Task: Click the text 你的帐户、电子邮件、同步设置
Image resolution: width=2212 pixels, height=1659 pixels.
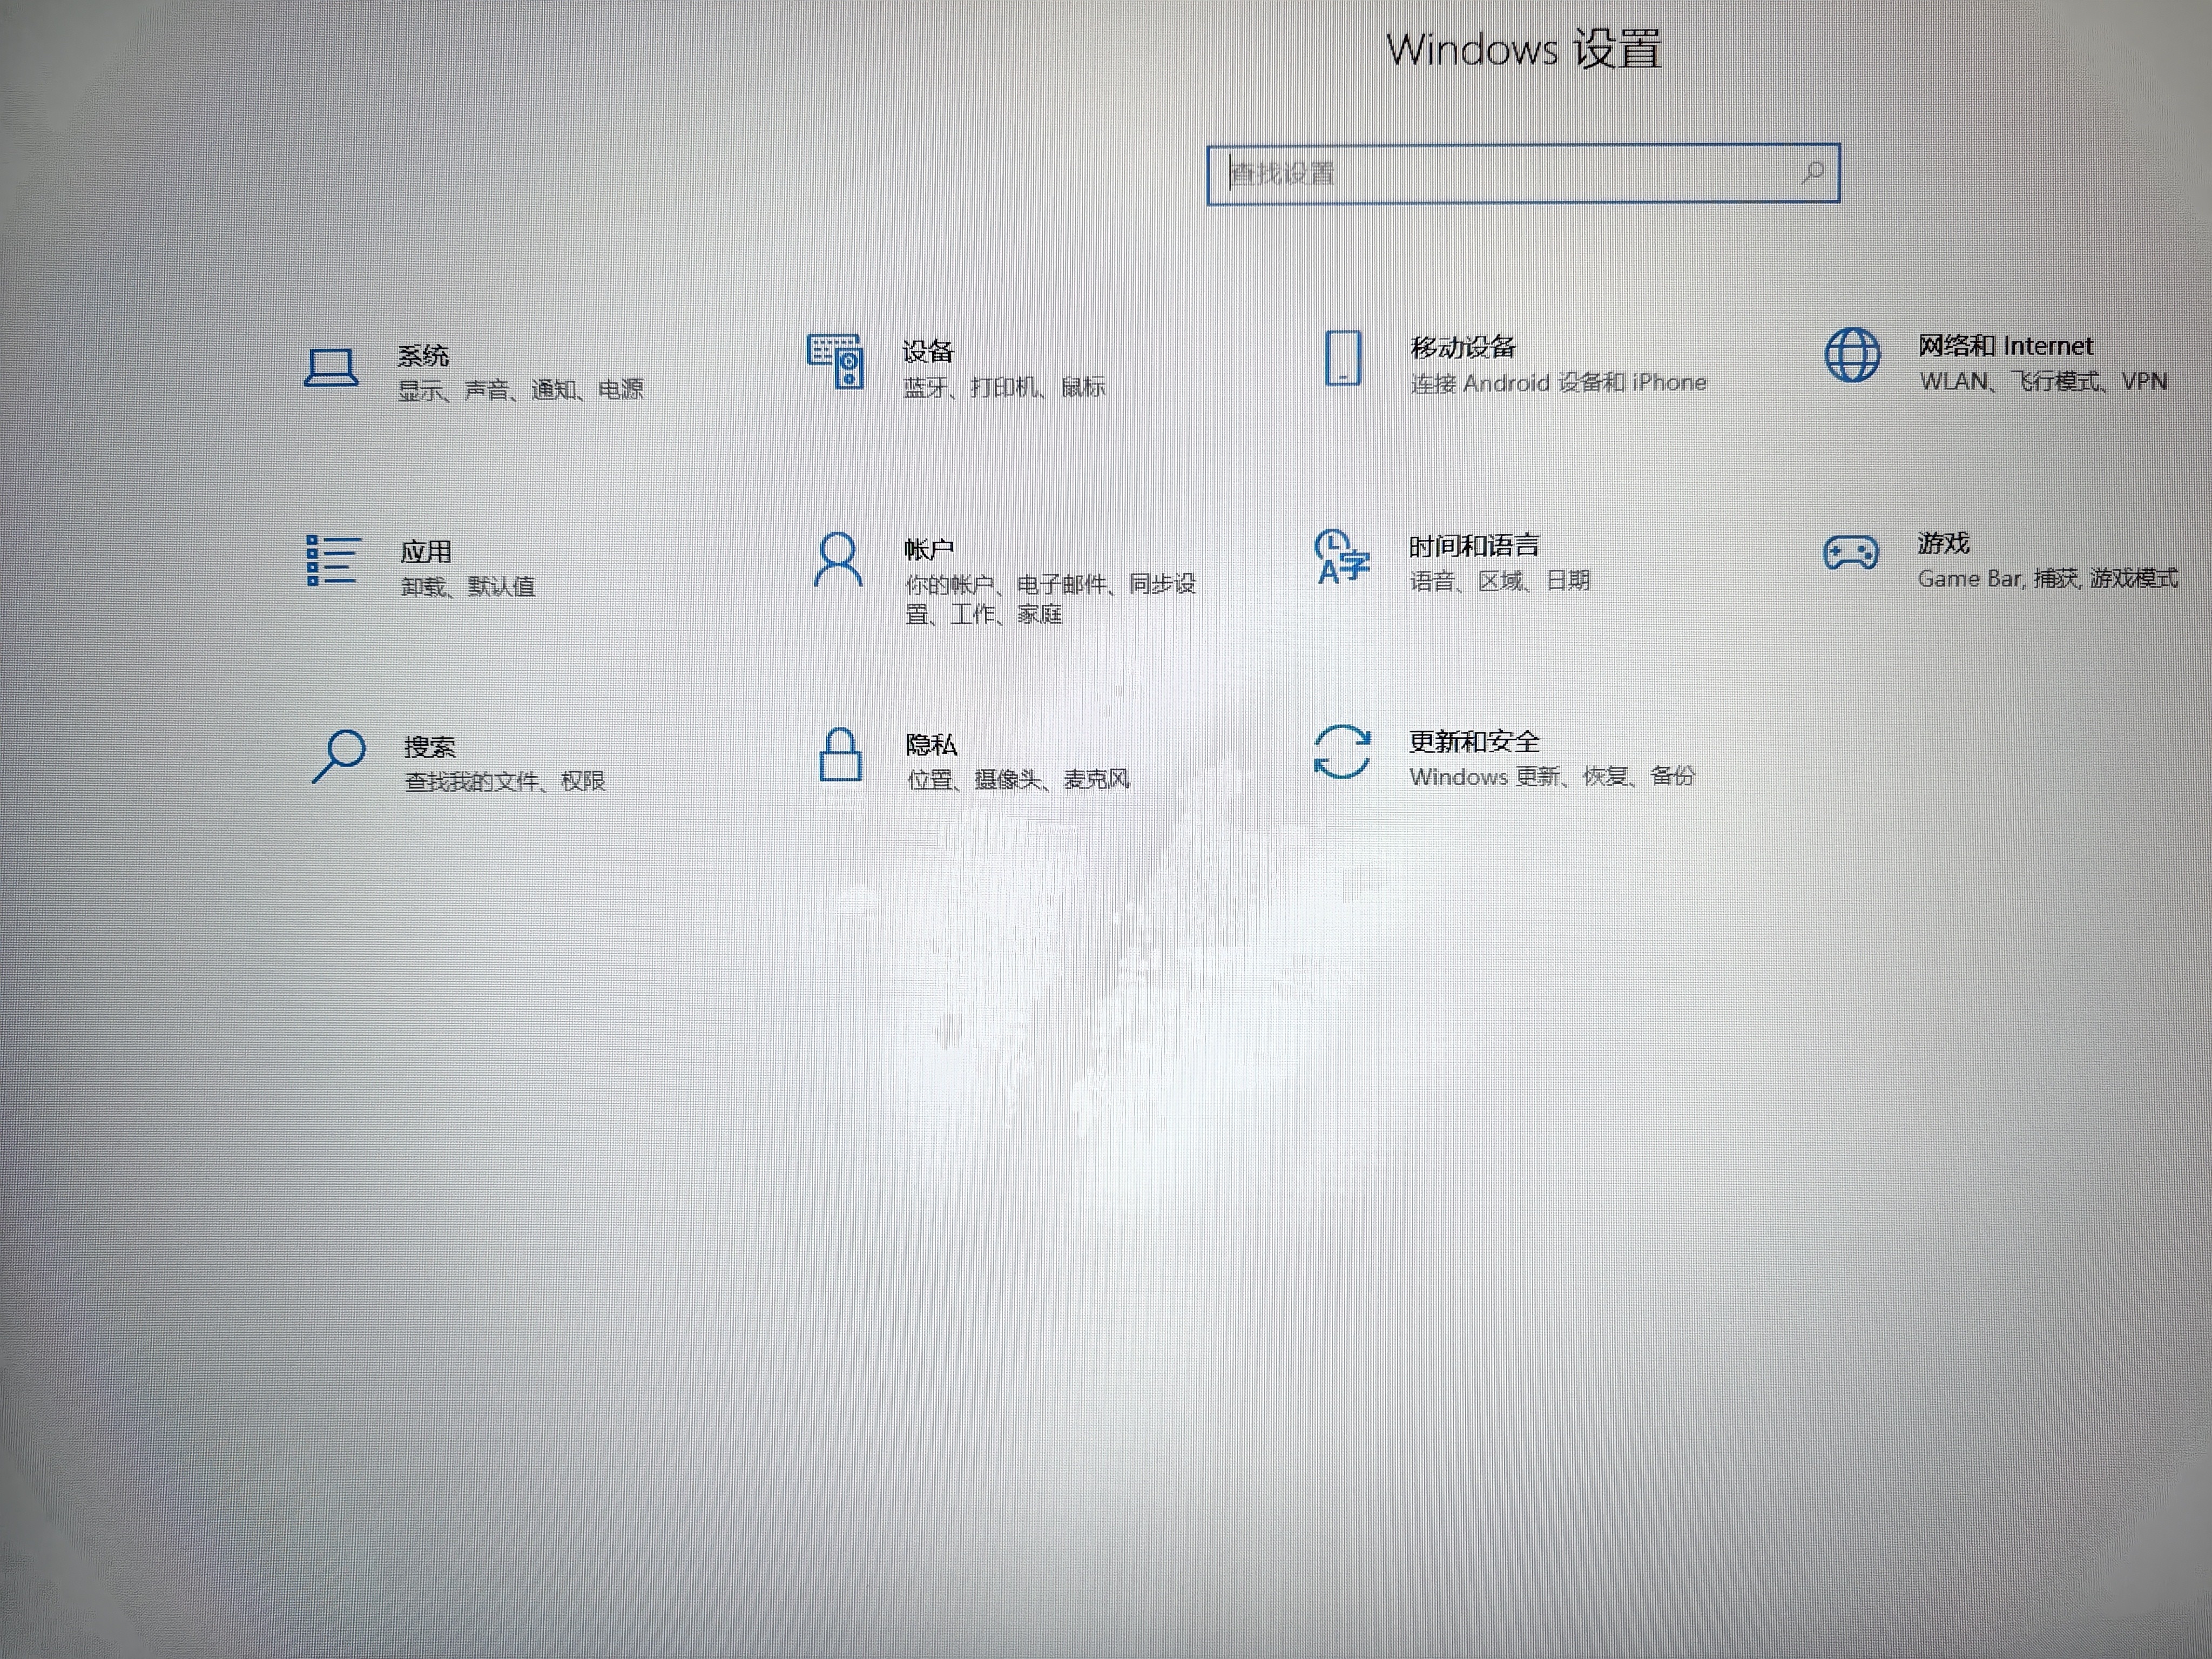Action: [1050, 598]
